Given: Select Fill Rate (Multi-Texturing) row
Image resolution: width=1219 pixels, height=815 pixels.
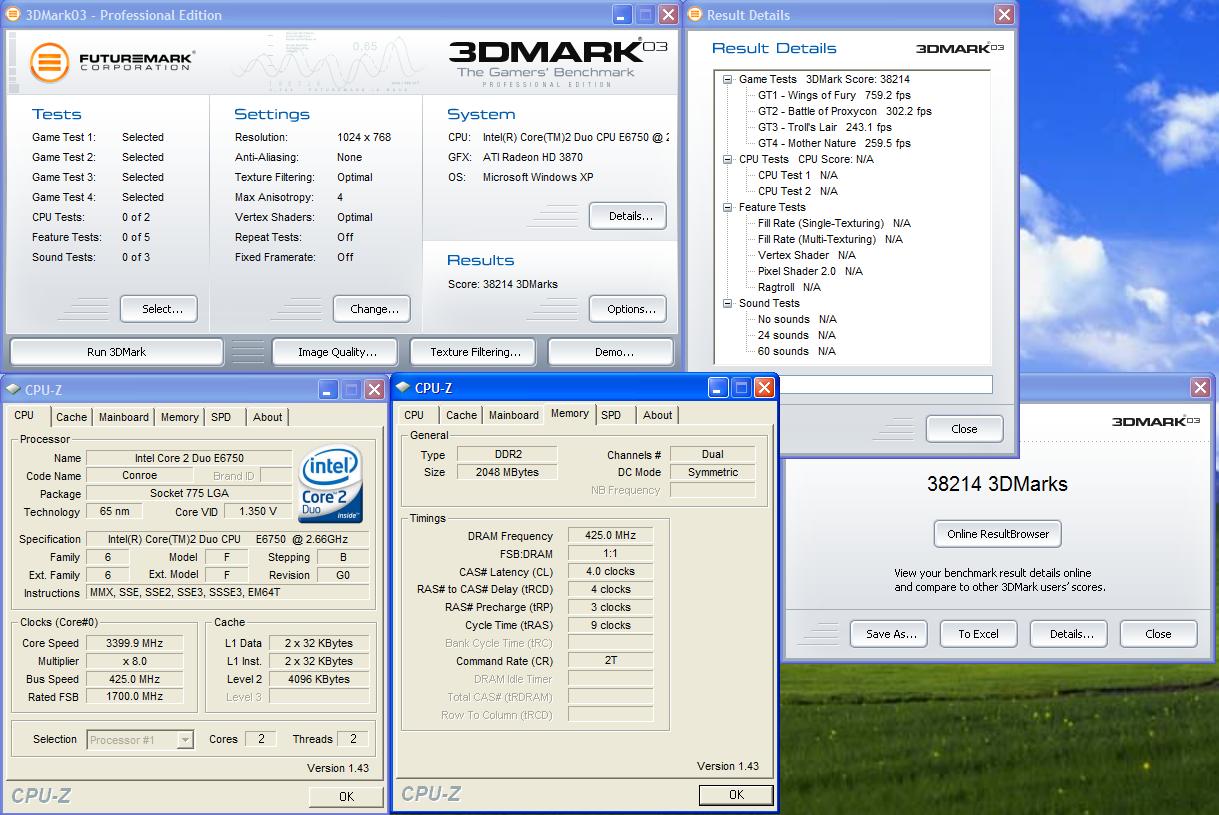Looking at the screenshot, I should click(x=830, y=239).
